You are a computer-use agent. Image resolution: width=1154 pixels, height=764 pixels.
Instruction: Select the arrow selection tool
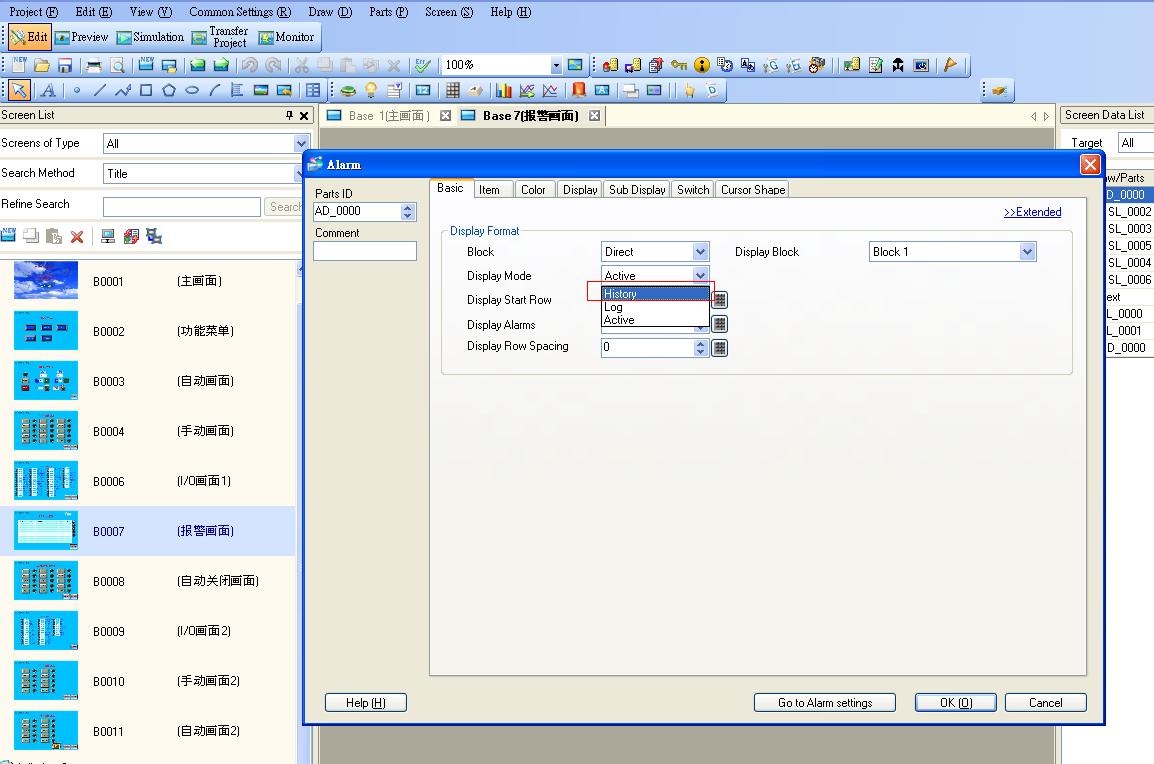[x=19, y=90]
